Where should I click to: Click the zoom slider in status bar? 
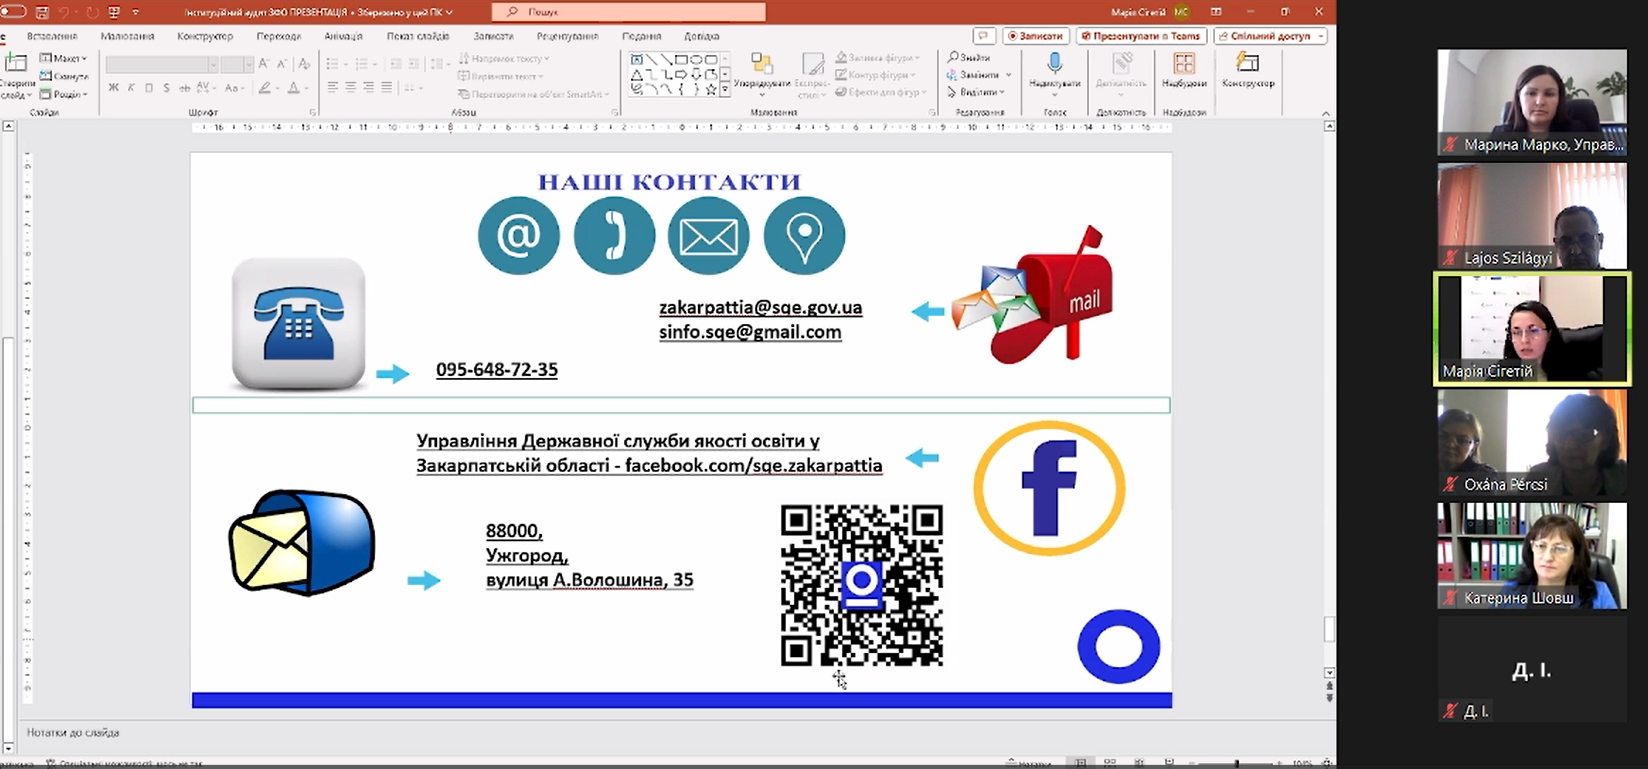click(1236, 764)
